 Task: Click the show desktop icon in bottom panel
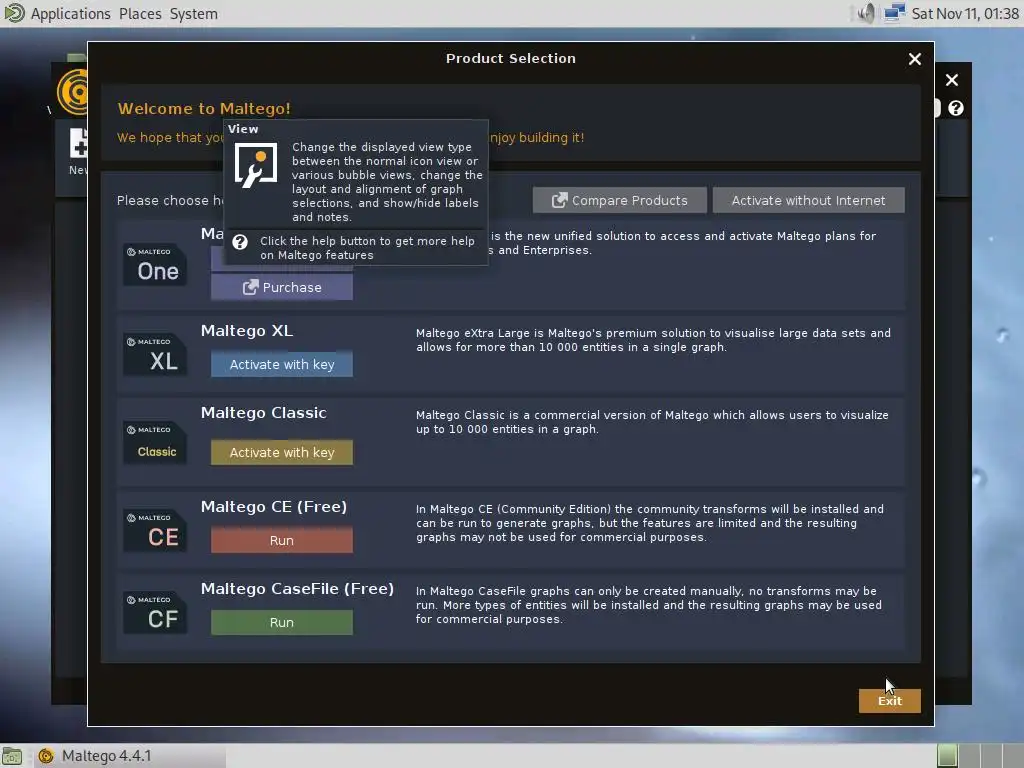[12, 756]
